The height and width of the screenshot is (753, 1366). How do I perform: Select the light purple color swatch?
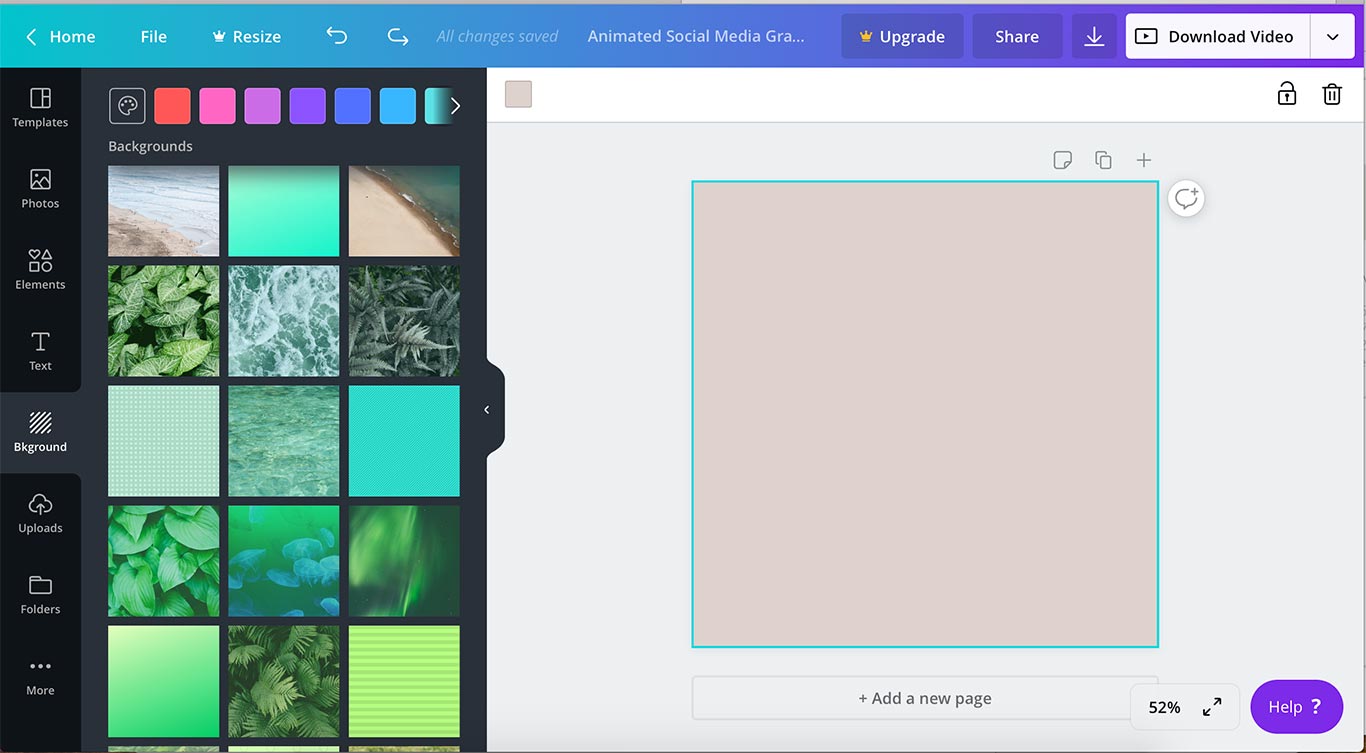click(263, 105)
